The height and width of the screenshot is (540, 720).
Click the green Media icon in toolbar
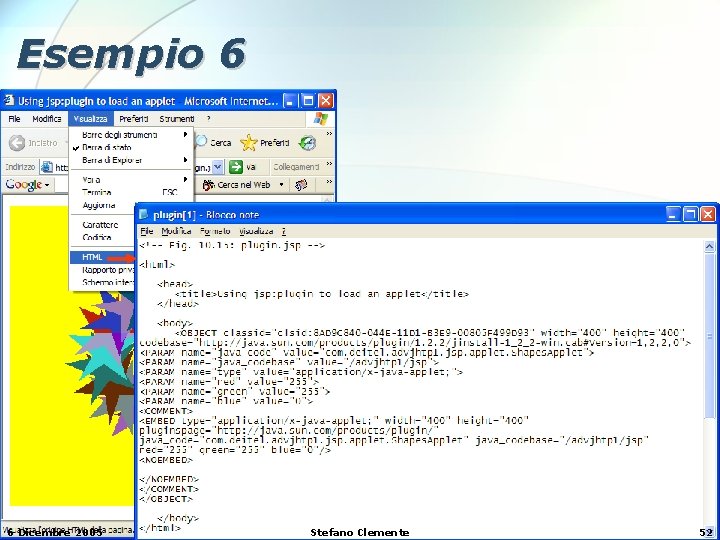307,143
